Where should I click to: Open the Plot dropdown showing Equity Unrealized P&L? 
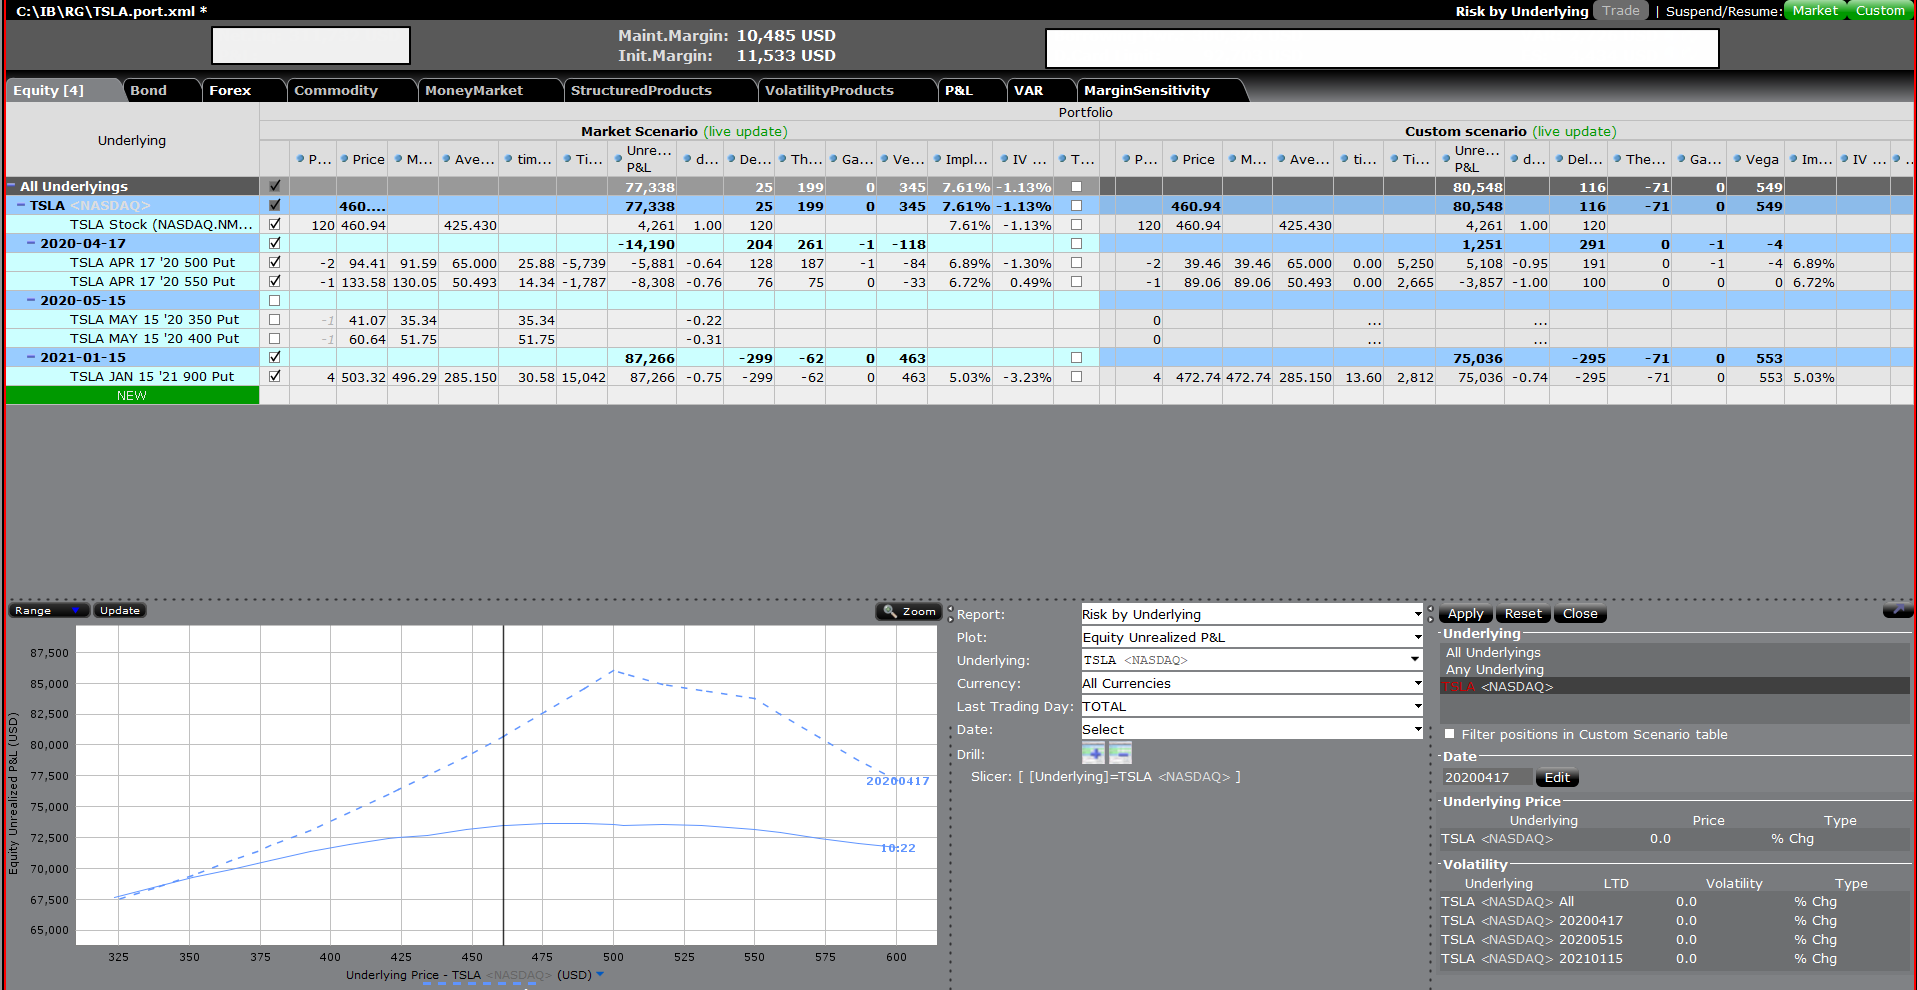pos(1252,637)
